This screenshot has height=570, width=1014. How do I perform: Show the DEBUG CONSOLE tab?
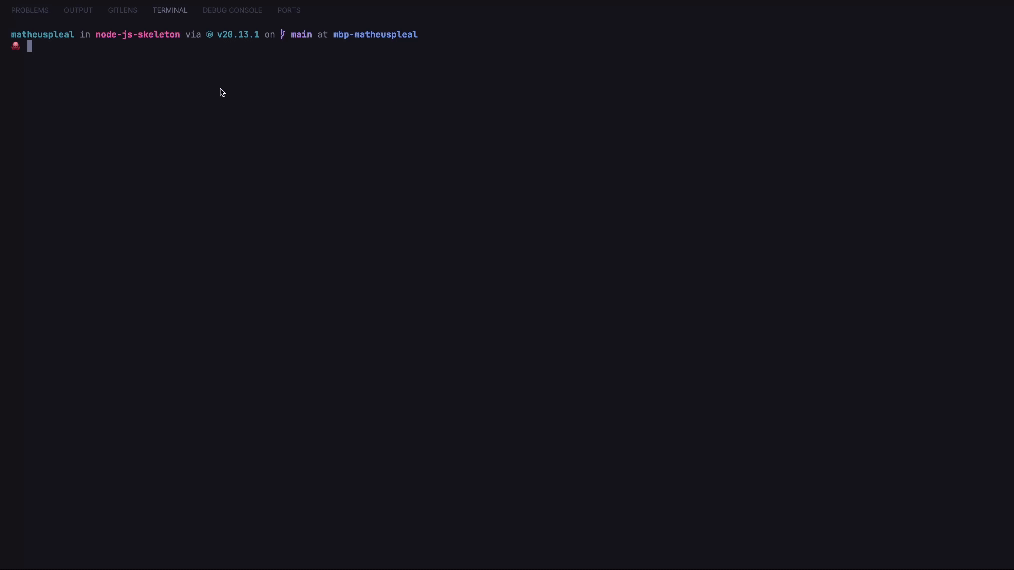pos(232,10)
